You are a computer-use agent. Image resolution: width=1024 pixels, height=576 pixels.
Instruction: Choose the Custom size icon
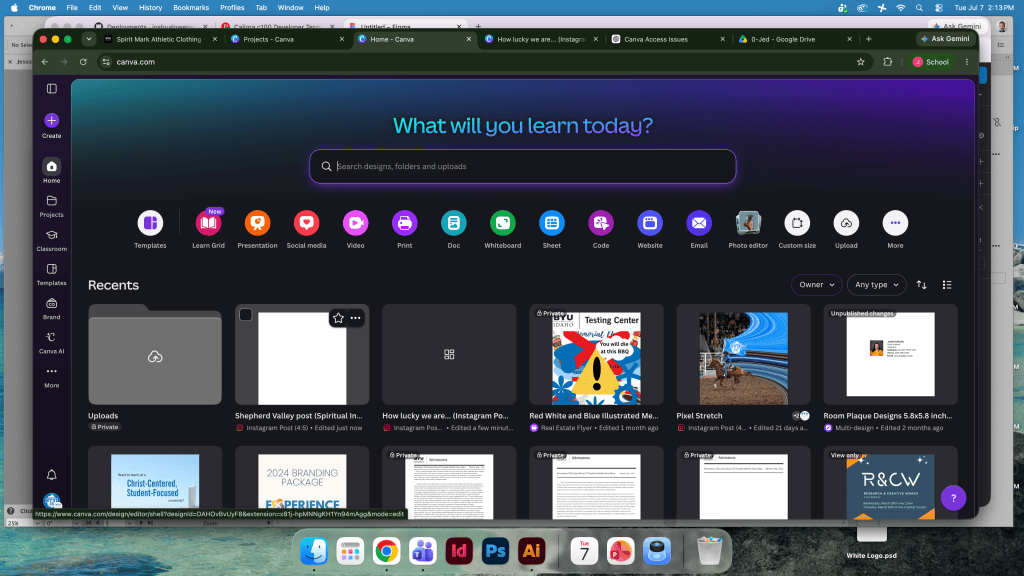[x=797, y=223]
